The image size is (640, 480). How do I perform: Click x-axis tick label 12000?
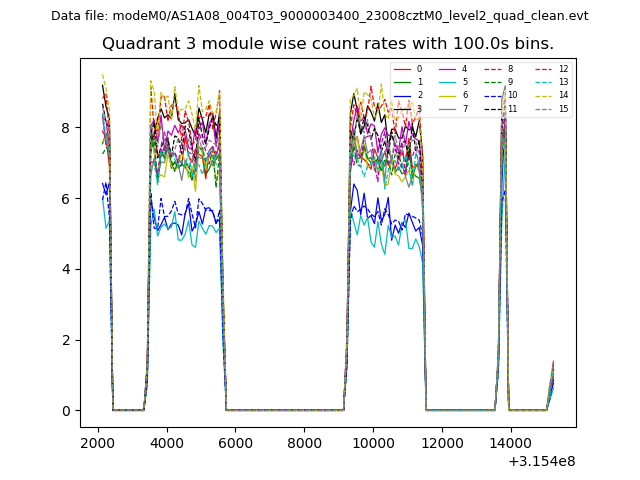point(442,442)
